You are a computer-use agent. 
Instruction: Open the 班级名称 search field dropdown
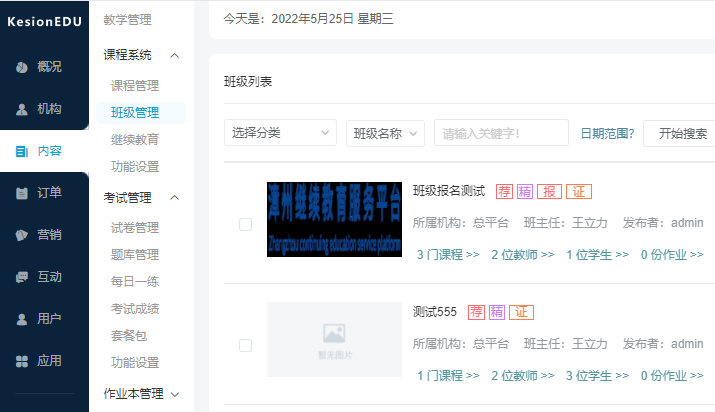386,133
